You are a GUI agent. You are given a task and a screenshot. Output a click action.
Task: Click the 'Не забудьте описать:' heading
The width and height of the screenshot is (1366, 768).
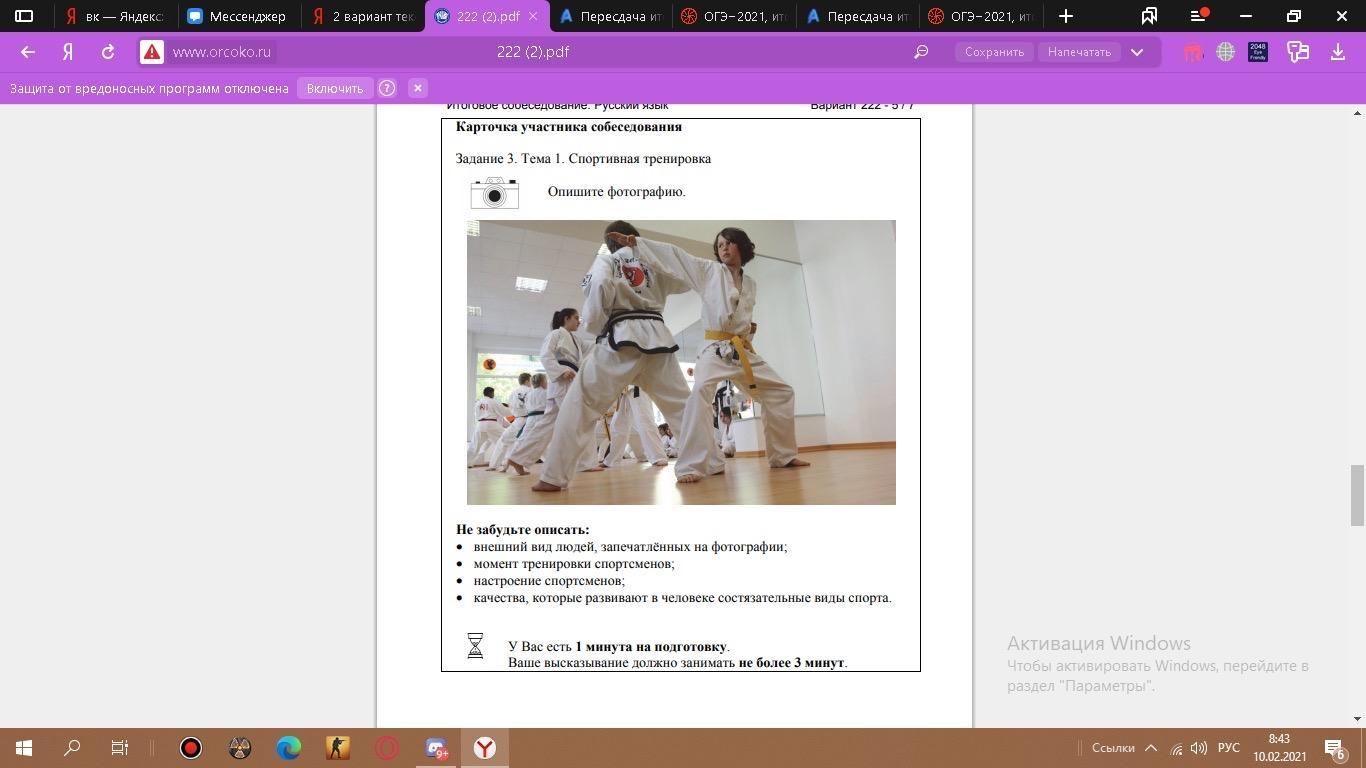pyautogui.click(x=523, y=530)
